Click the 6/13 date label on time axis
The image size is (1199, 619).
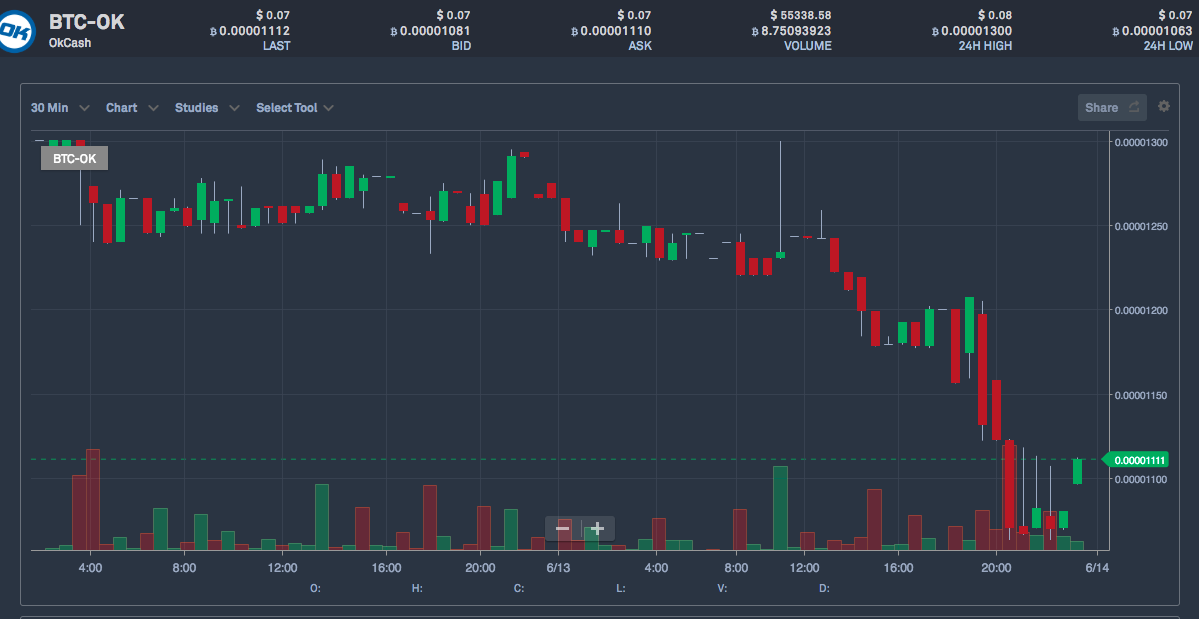[x=558, y=568]
